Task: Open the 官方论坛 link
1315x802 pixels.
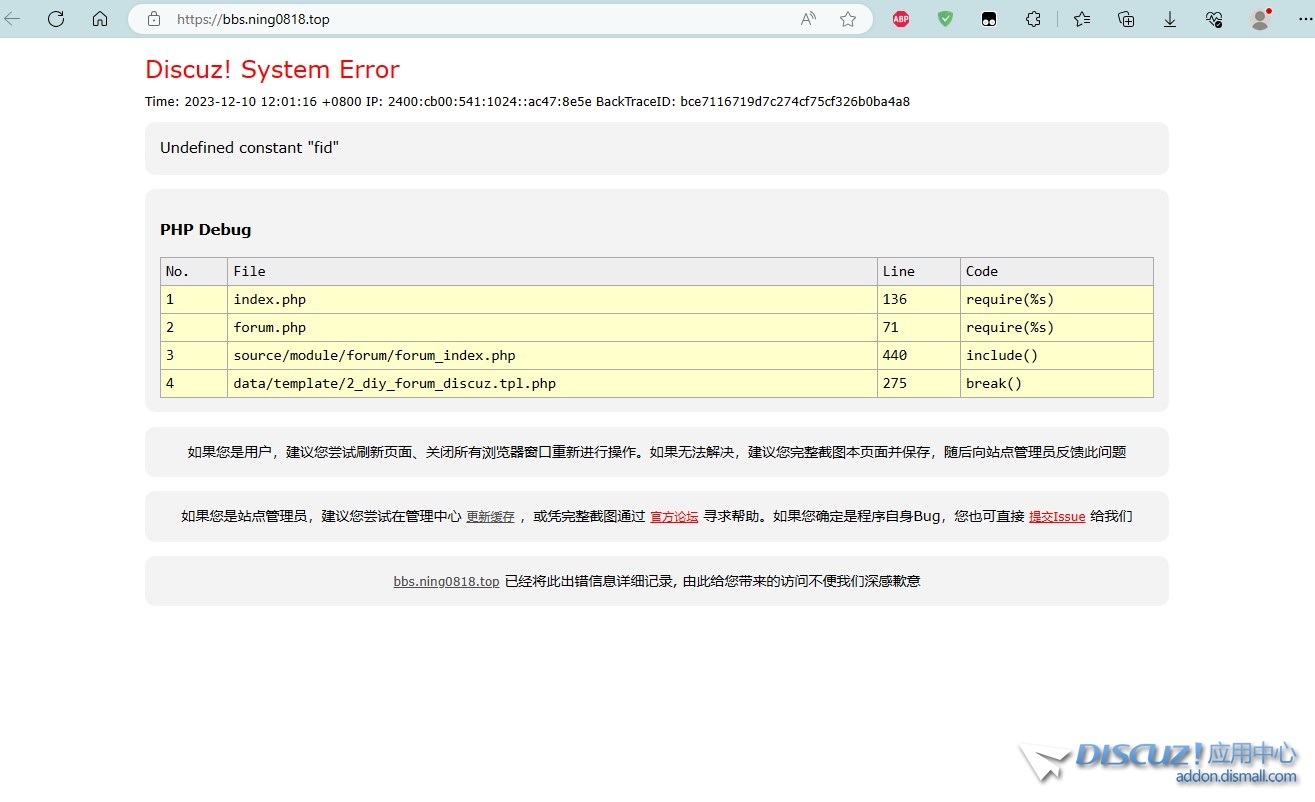Action: point(674,517)
